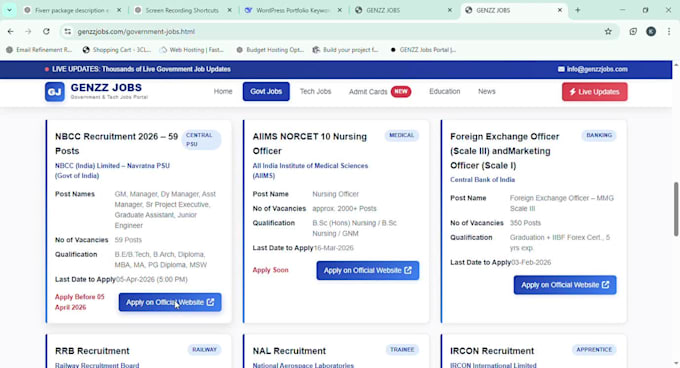This screenshot has height=368, width=680.
Task: Click AIIMS NORCET 10 Nursing Officer title
Action: click(x=310, y=143)
